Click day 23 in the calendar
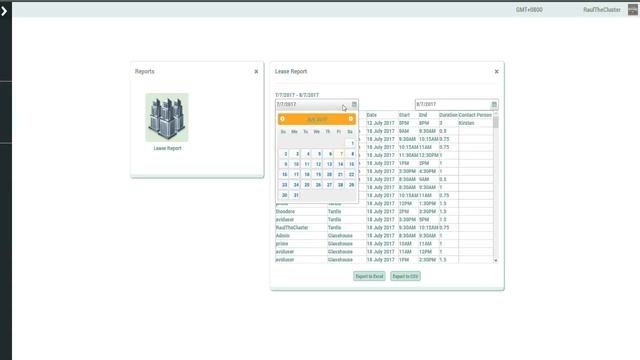This screenshot has height=360, width=640. [x=284, y=185]
